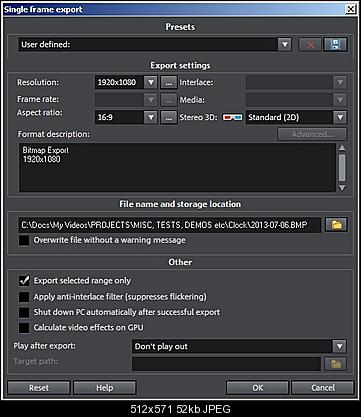Click the format description scroll down arrow
Image resolution: width=361 pixels, height=417 pixels.
[x=342, y=188]
